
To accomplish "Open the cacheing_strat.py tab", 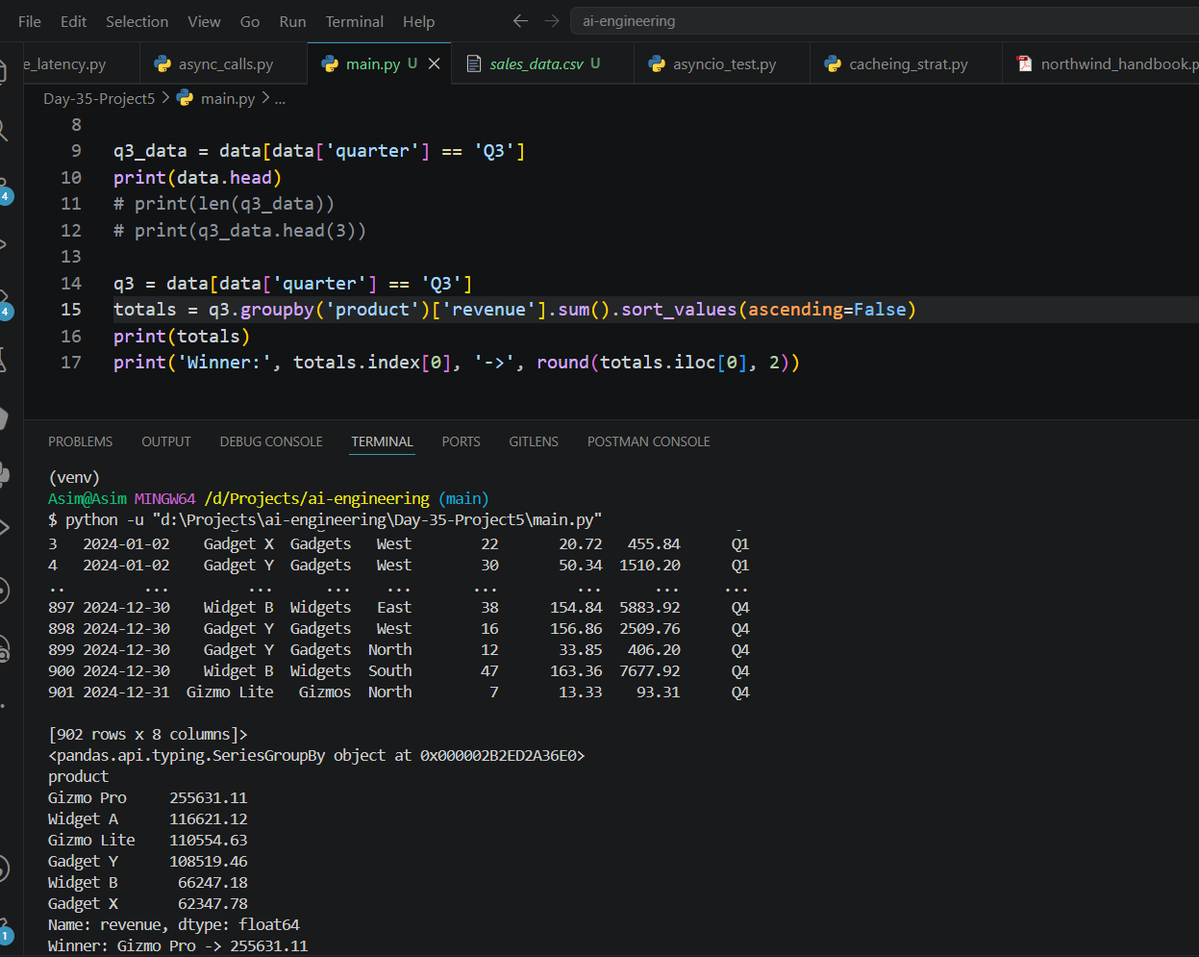I will click(x=908, y=64).
